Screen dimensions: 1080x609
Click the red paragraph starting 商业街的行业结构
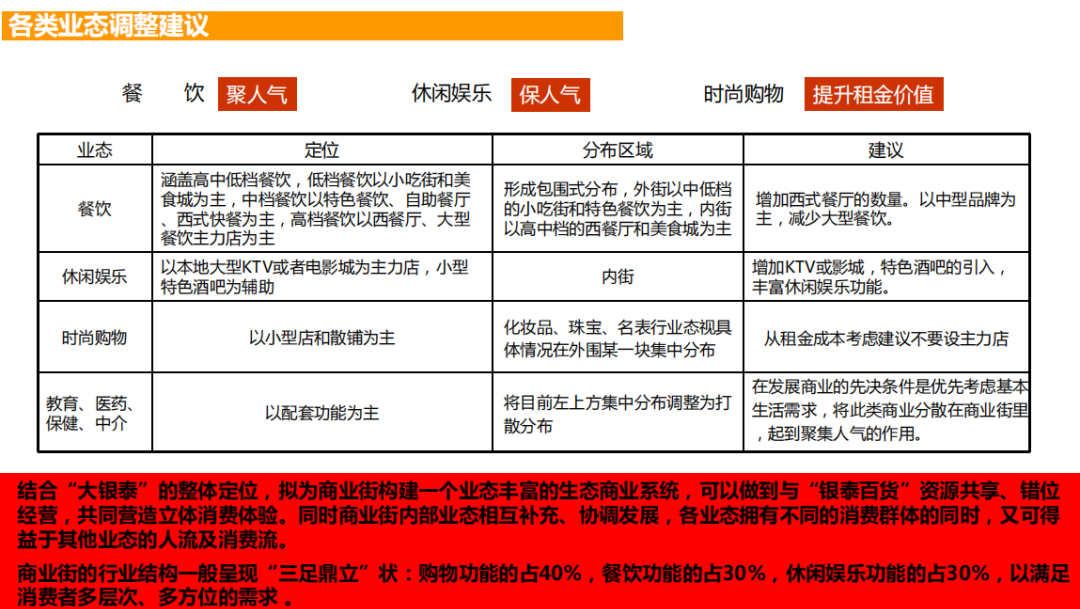click(x=543, y=584)
